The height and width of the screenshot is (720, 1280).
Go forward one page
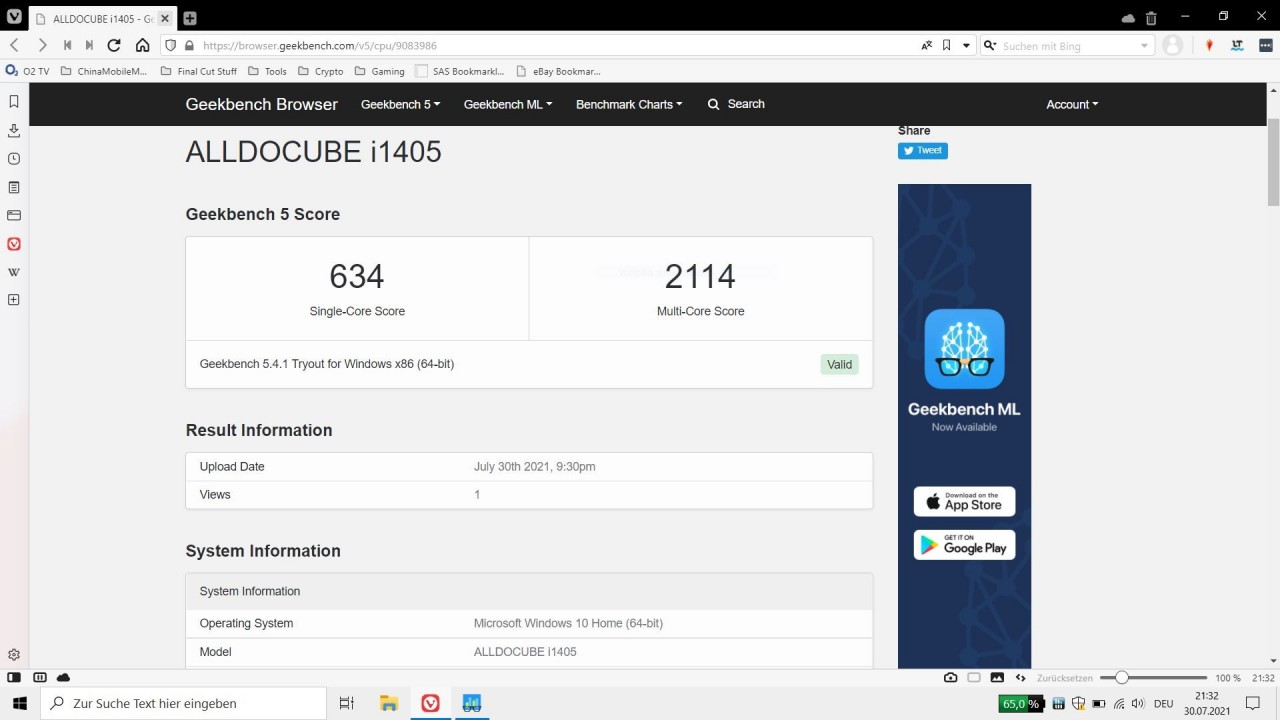click(42, 45)
